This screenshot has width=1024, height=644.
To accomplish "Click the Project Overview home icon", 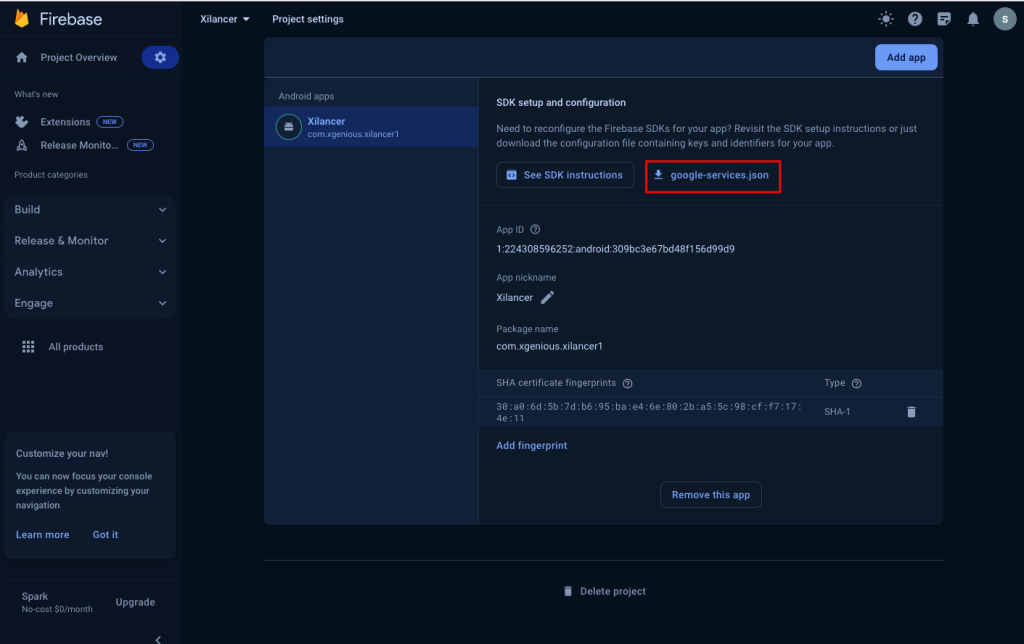I will [22, 57].
